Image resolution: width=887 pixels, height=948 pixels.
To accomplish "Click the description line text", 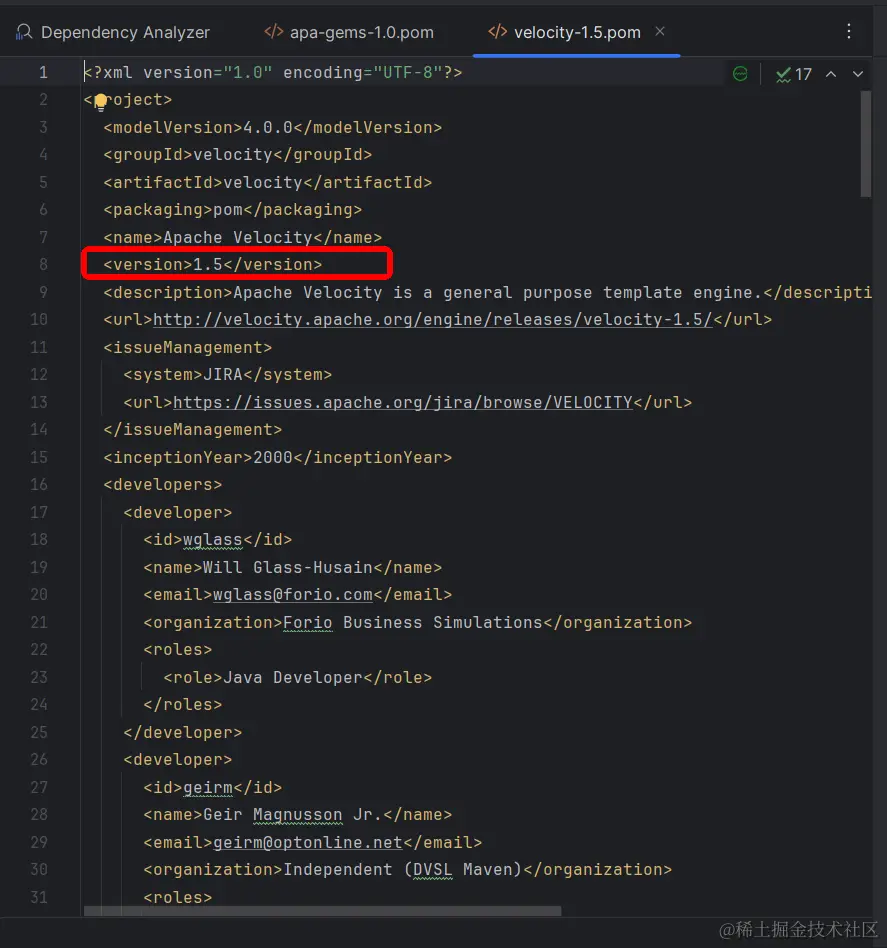I will point(487,293).
